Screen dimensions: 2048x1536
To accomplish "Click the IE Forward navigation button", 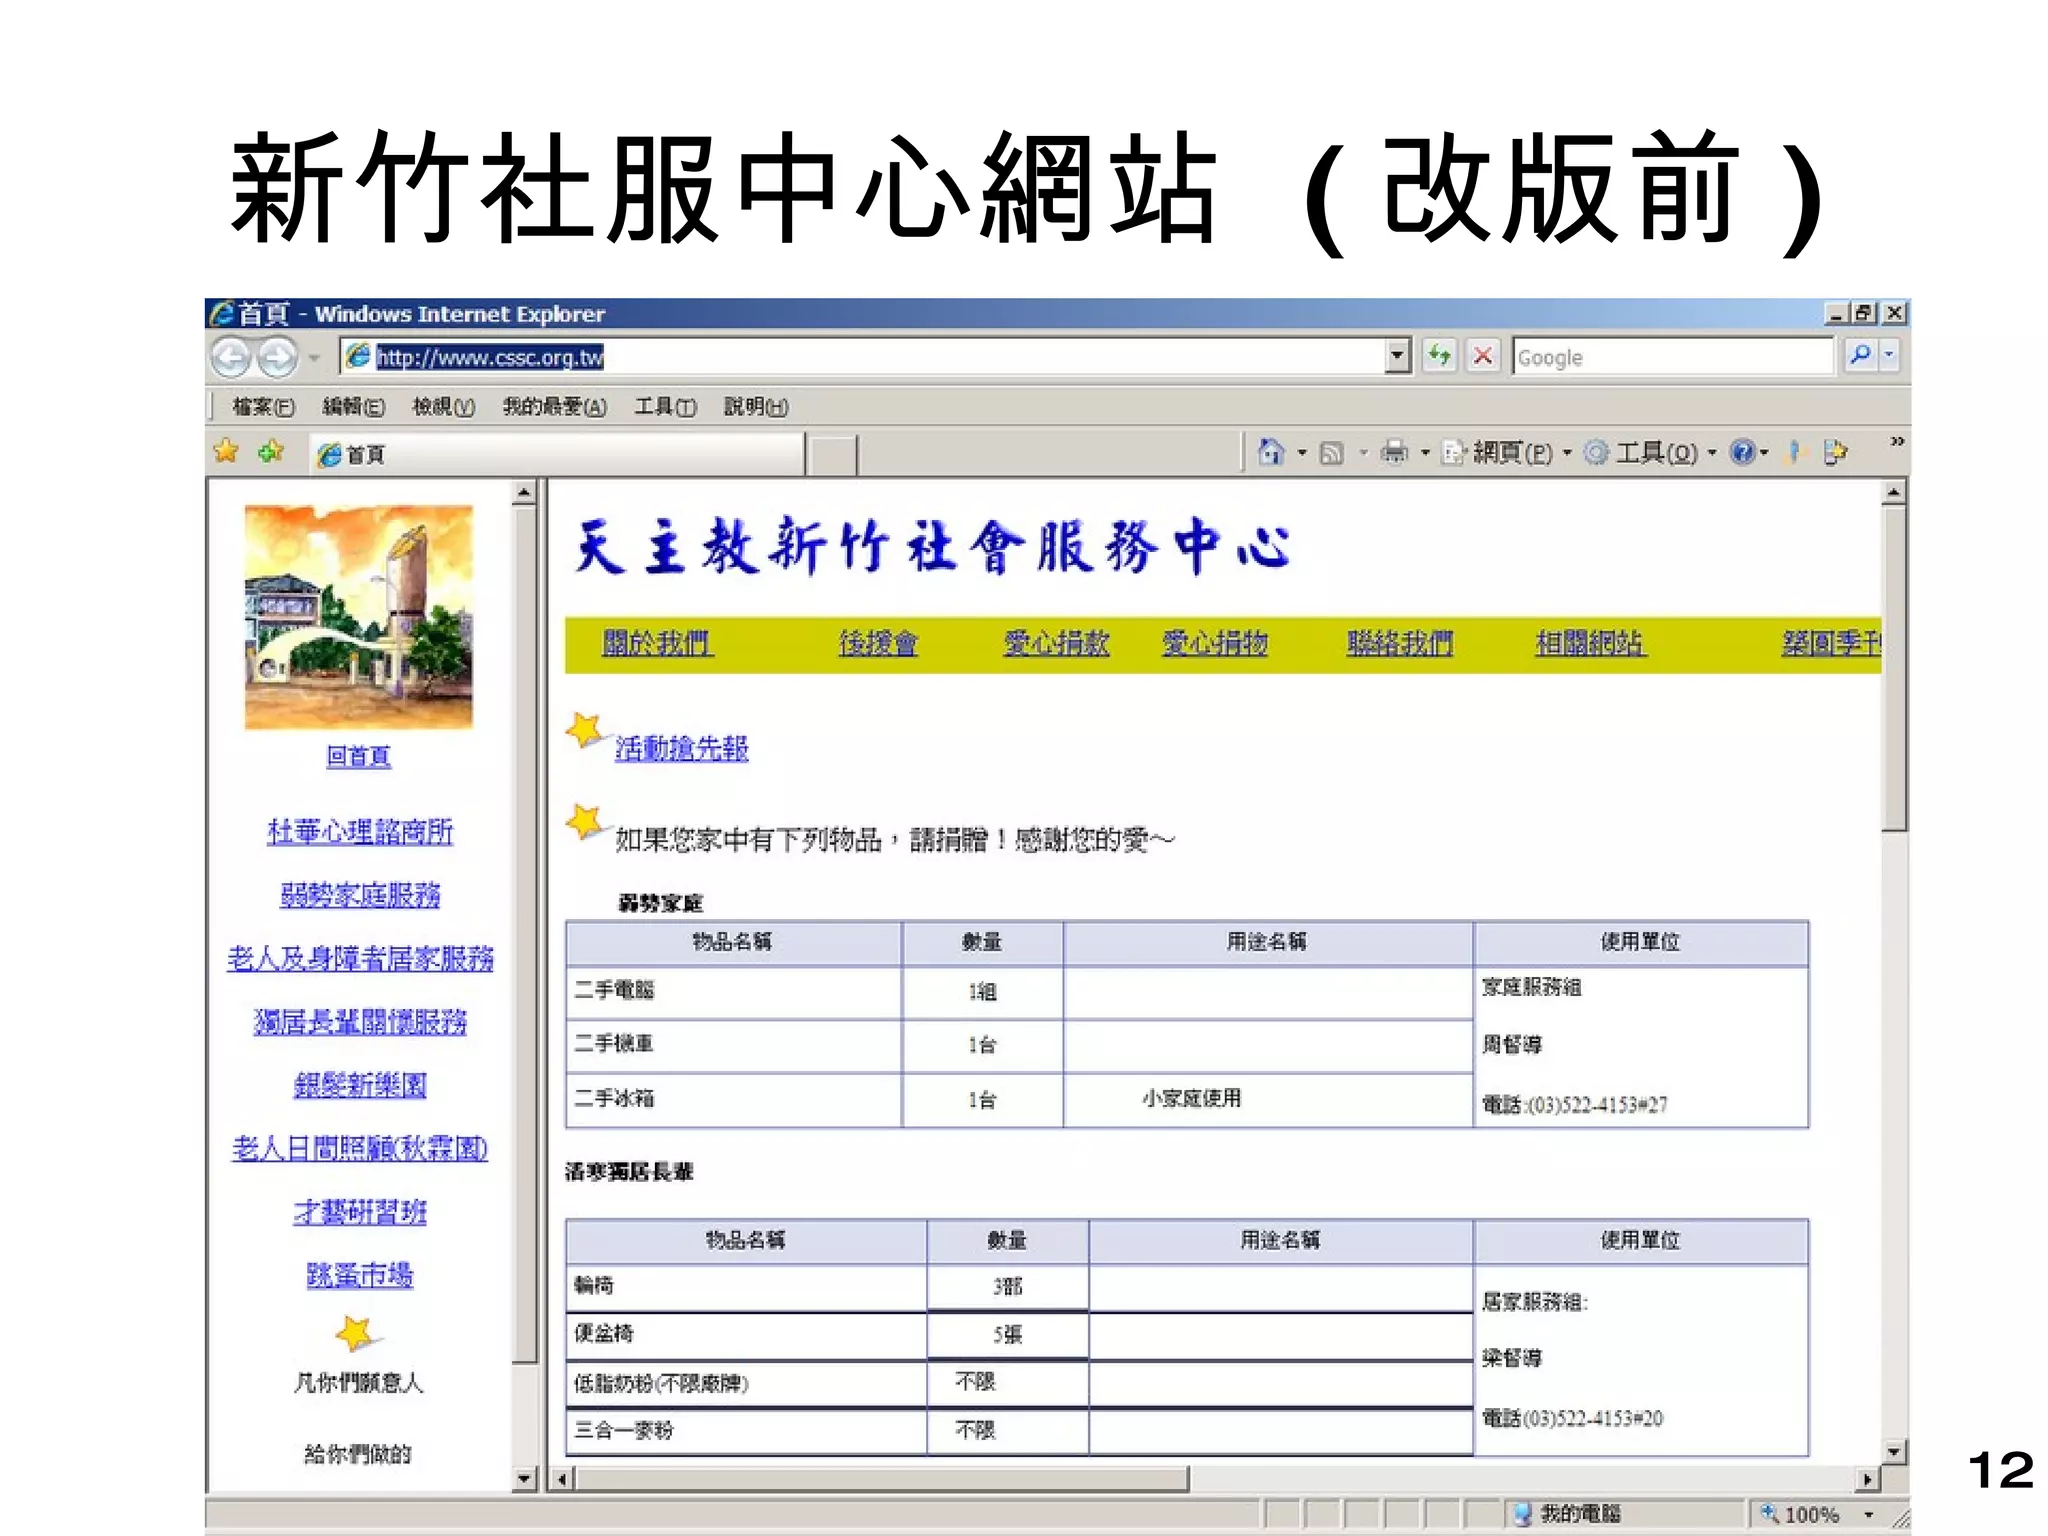I will [278, 357].
